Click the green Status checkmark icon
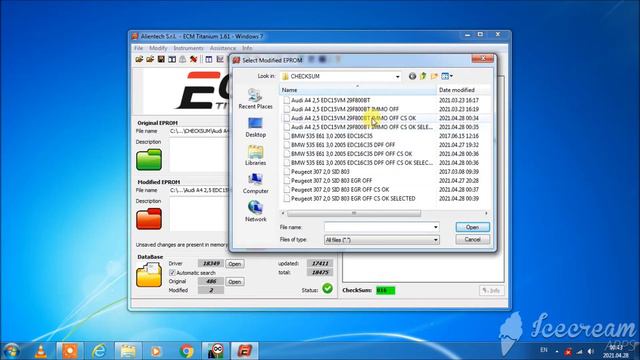 click(327, 289)
